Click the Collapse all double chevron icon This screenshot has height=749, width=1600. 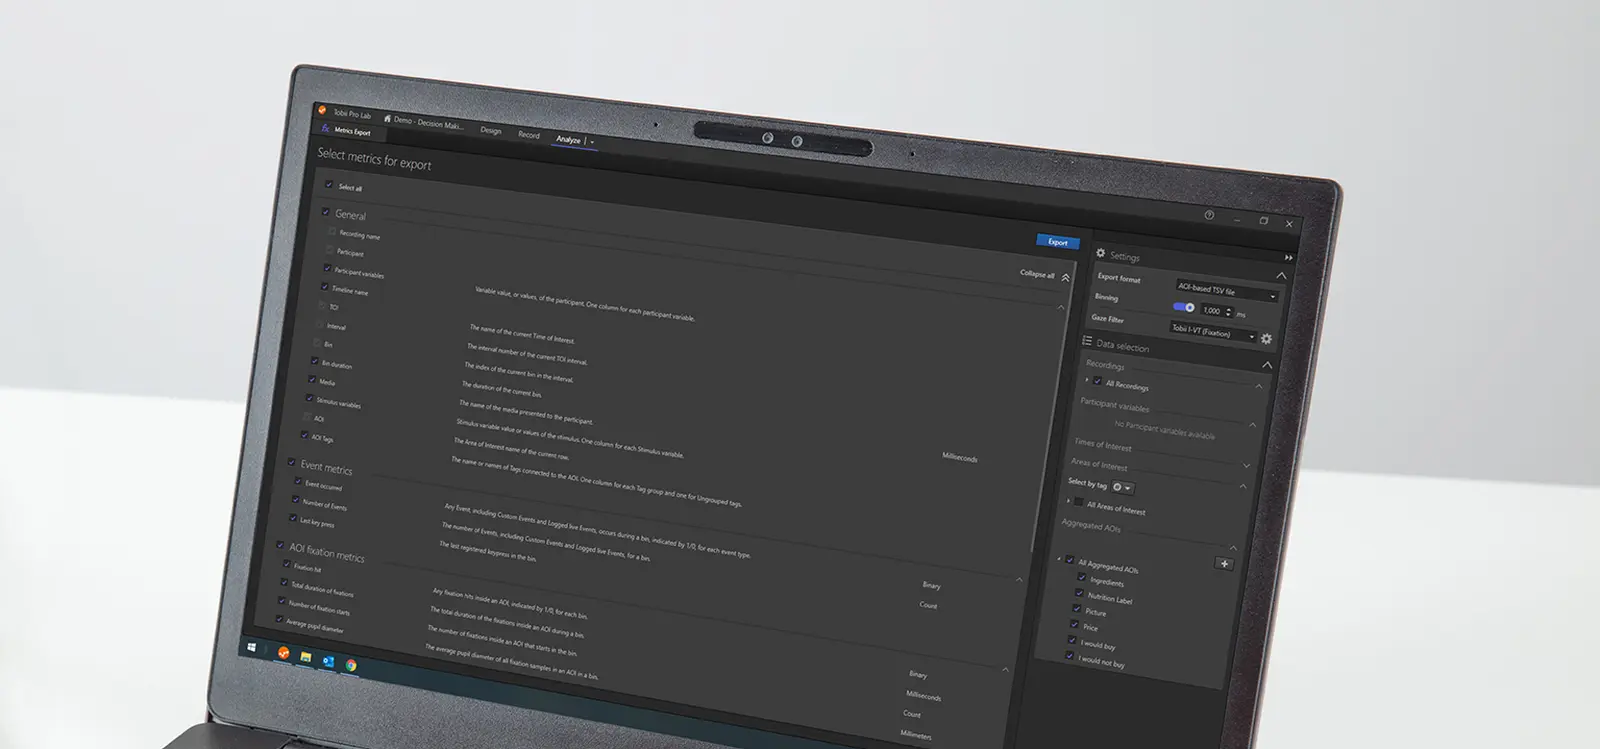click(1065, 277)
